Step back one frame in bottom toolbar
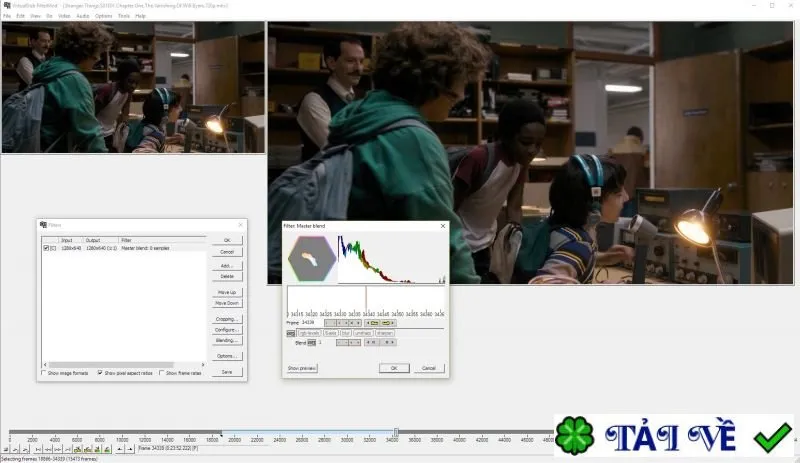Image resolution: width=800 pixels, height=463 pixels. [47, 449]
